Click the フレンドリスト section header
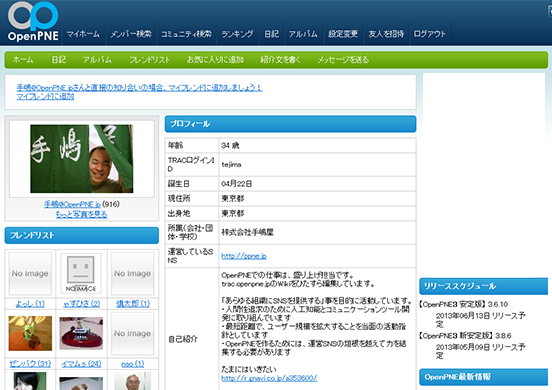 [82, 235]
